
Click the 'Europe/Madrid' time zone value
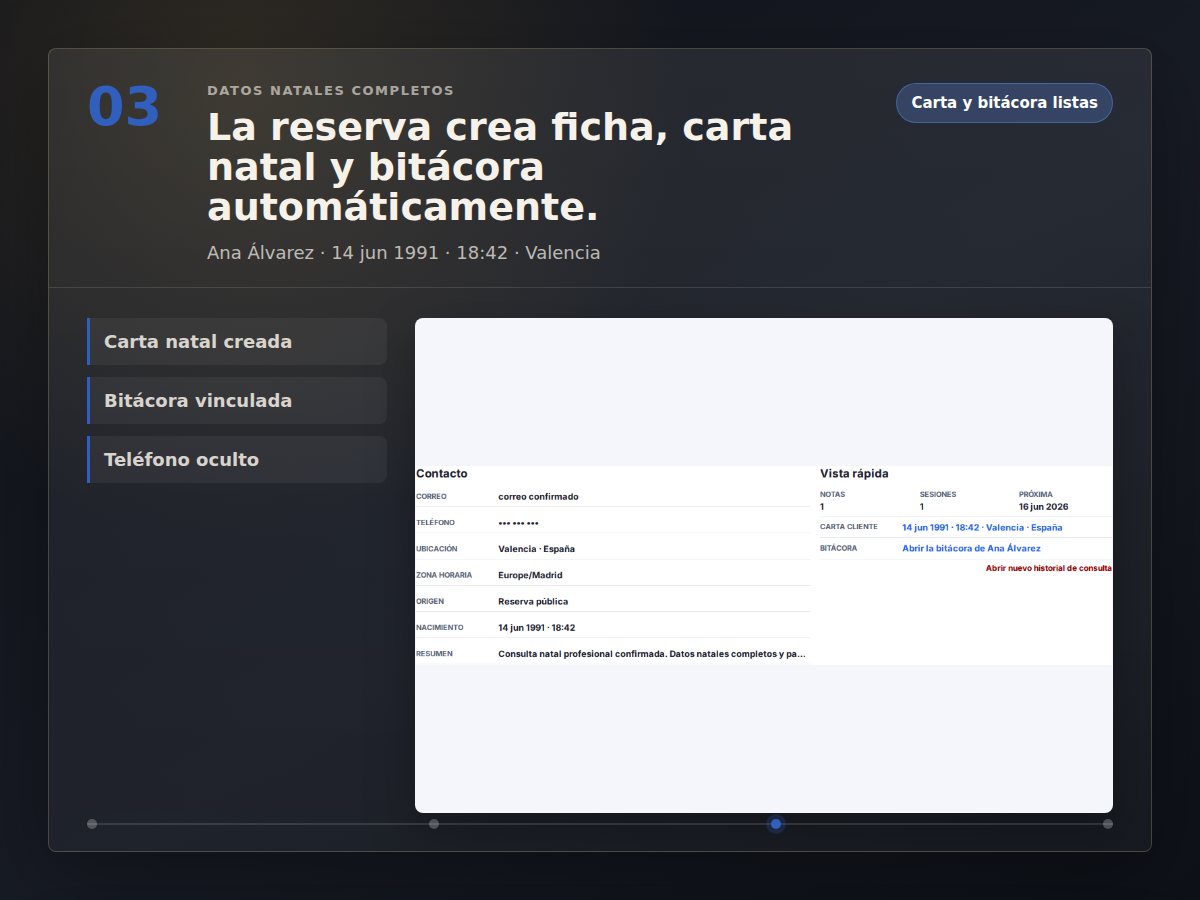click(x=530, y=575)
